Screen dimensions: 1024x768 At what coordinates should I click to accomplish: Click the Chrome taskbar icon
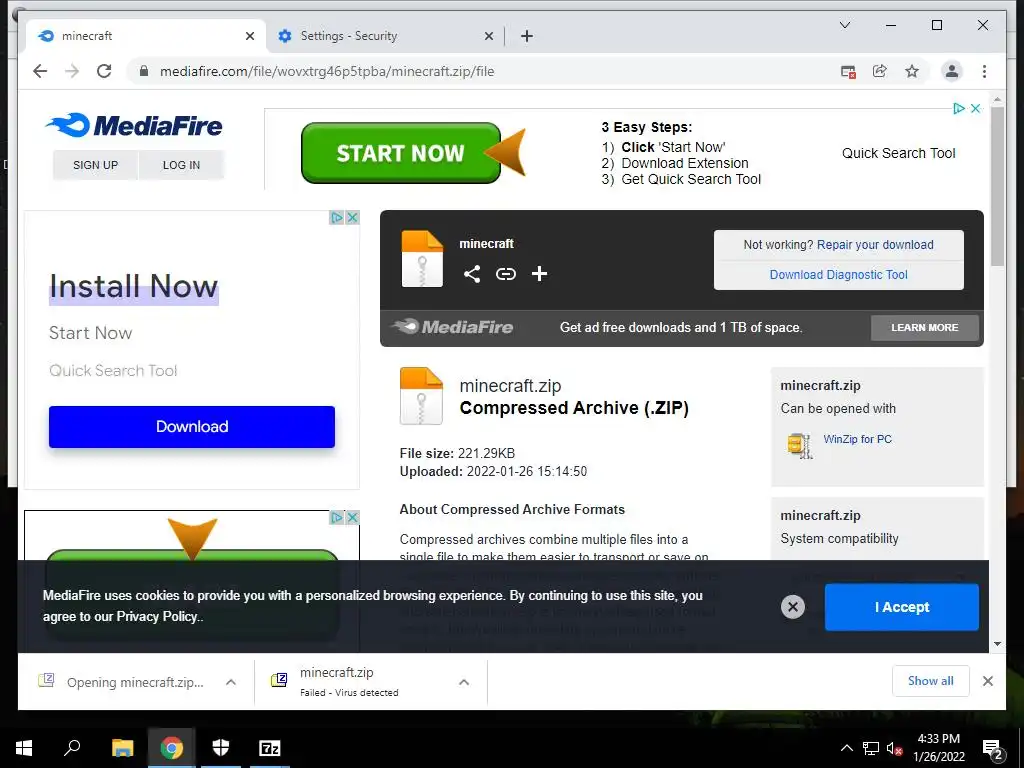(x=172, y=748)
